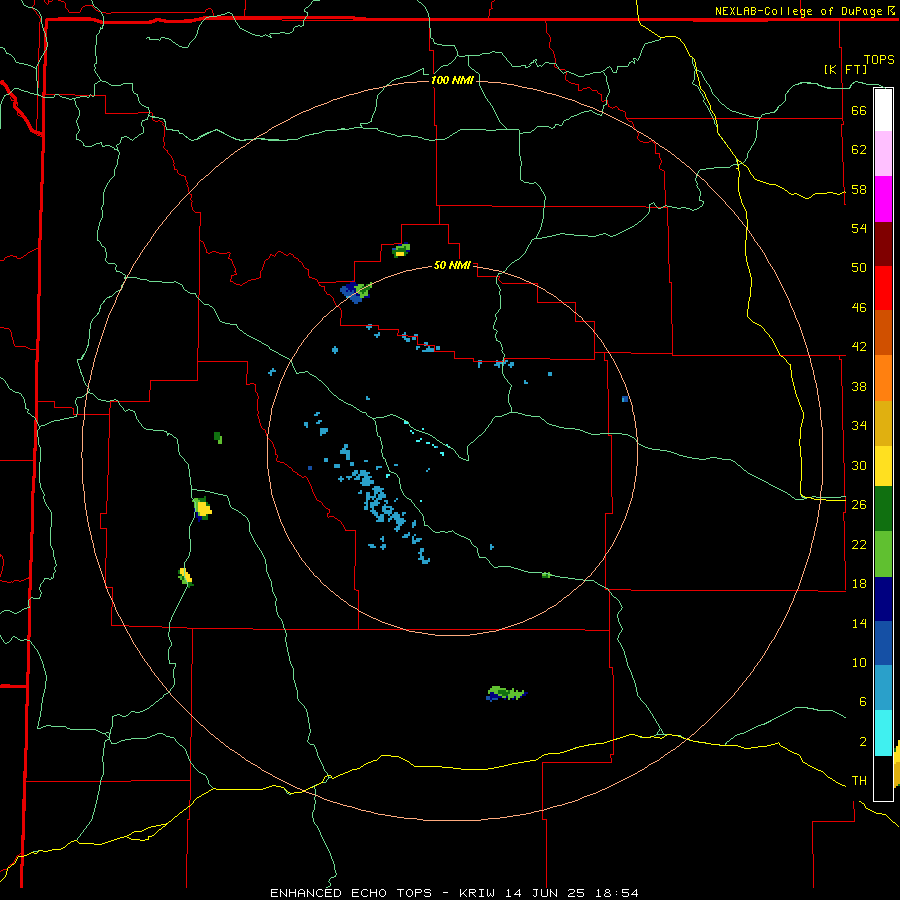Click the light pink legend swatch

883,153
